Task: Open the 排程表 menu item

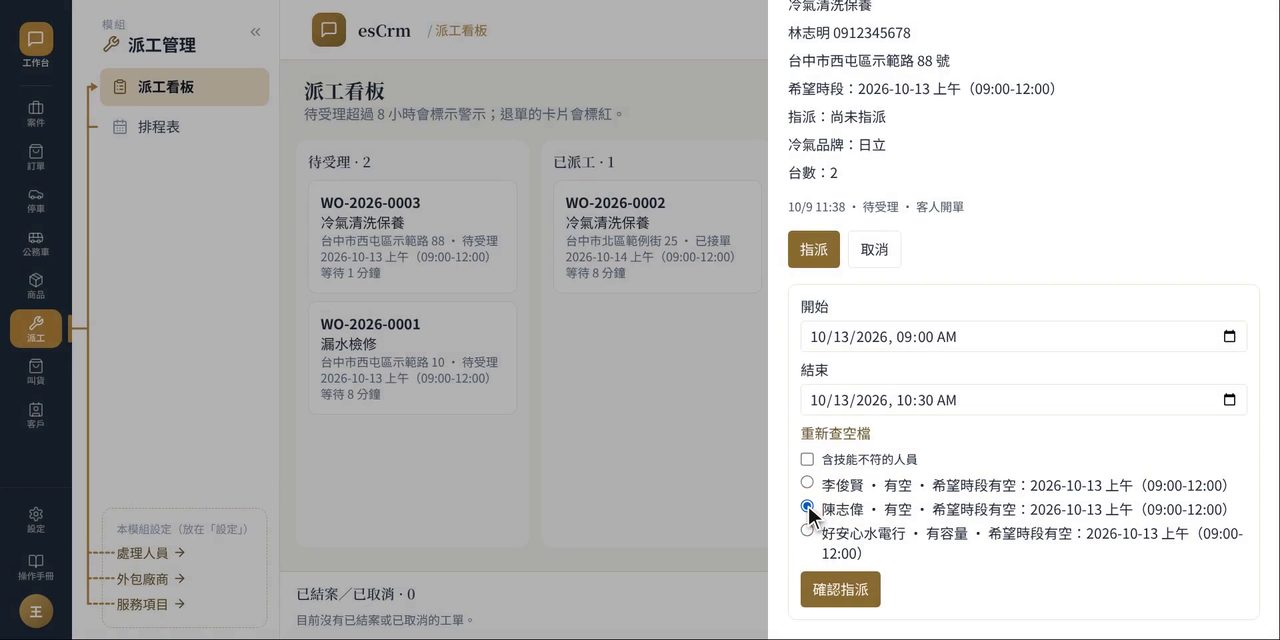Action: (185, 127)
